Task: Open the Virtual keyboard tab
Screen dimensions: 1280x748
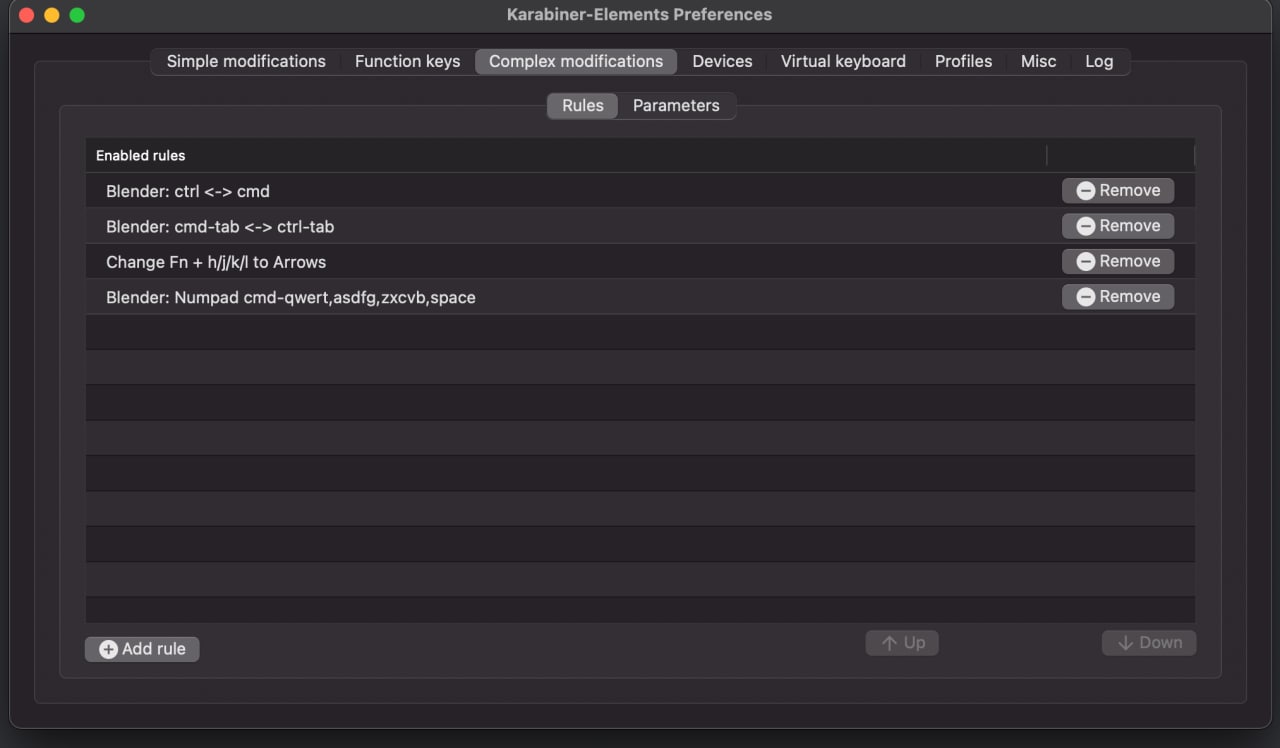Action: (843, 61)
